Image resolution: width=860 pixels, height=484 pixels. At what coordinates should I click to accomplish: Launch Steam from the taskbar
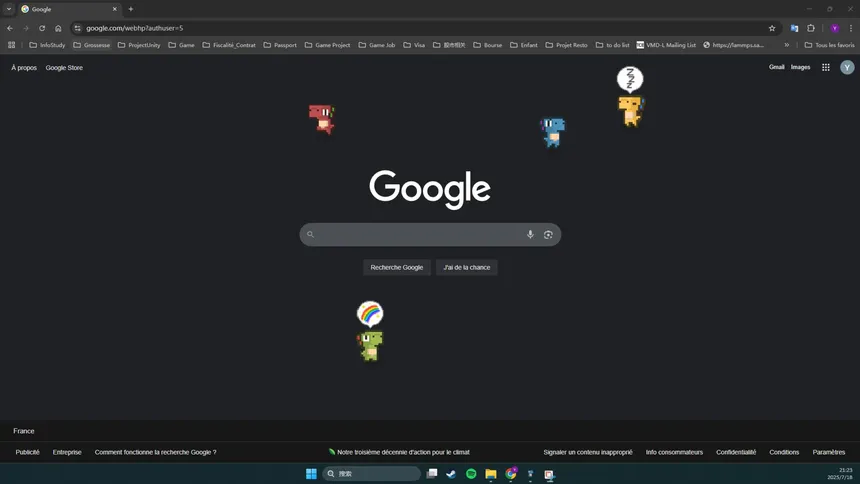point(451,474)
